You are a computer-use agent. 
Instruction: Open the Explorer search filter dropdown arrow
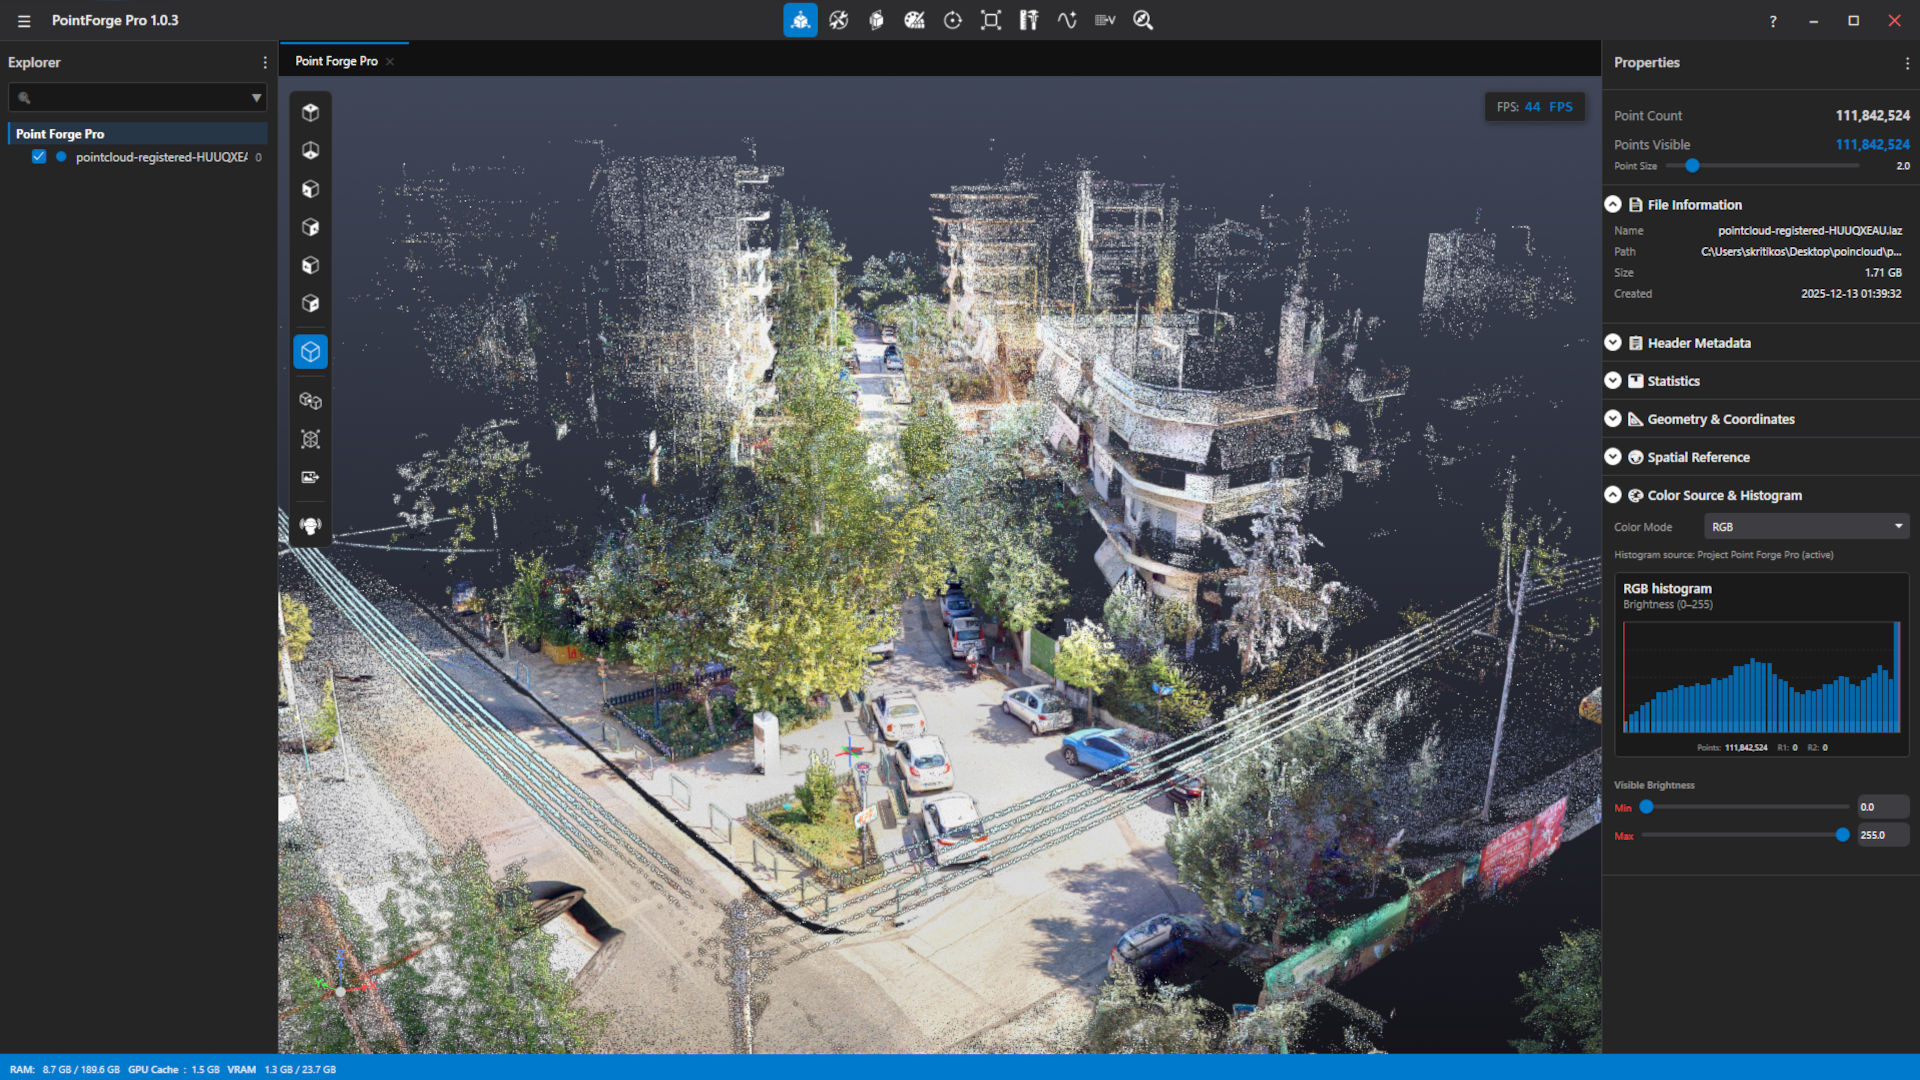pos(256,98)
